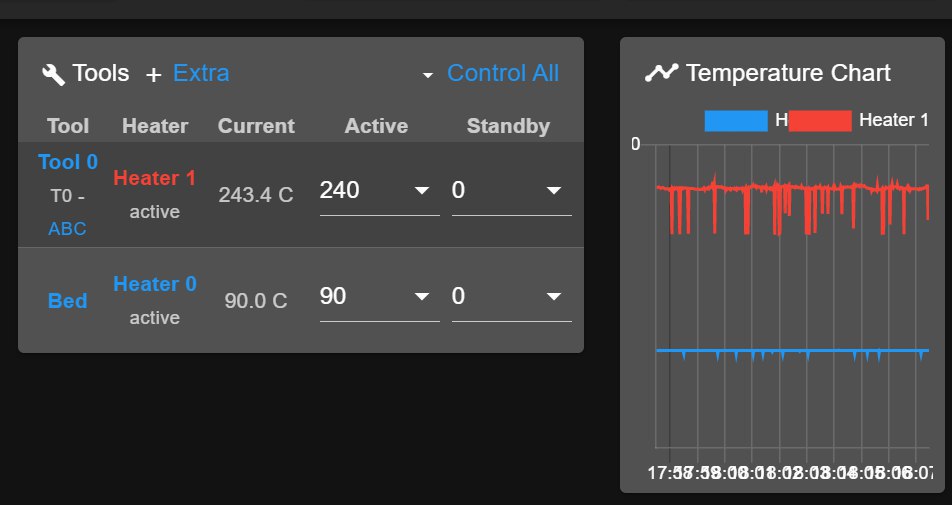Viewport: 952px width, 505px height.
Task: Open the Tool 0 standby temperature dropdown
Action: point(553,191)
